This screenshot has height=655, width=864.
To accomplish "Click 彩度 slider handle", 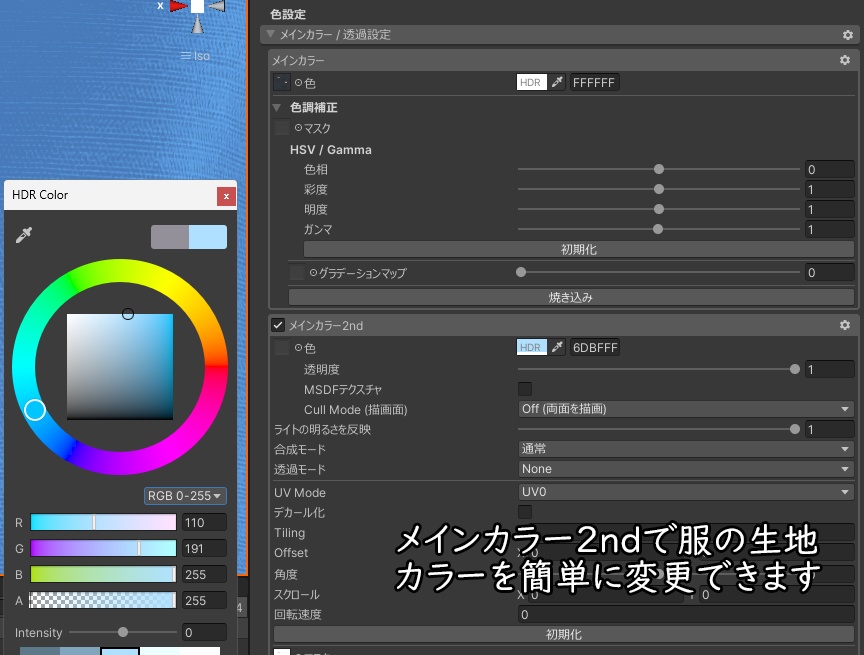I will tap(658, 189).
